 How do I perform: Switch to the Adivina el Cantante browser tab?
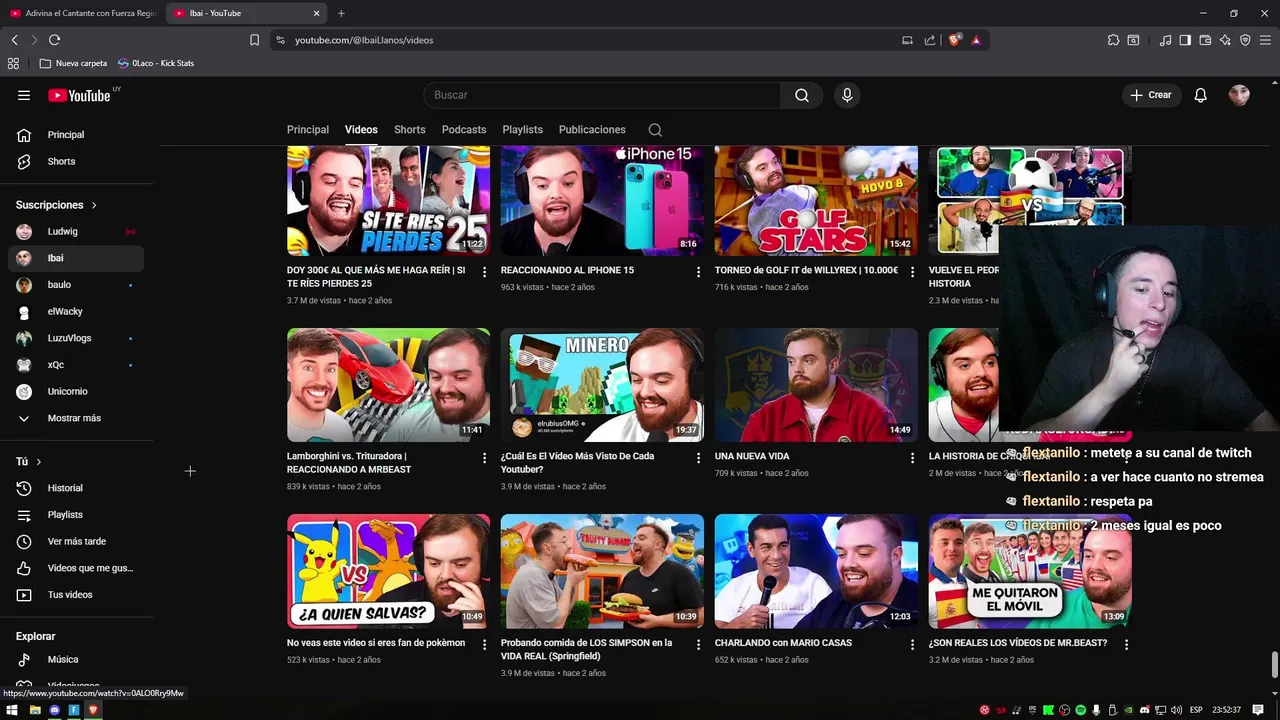pyautogui.click(x=82, y=13)
